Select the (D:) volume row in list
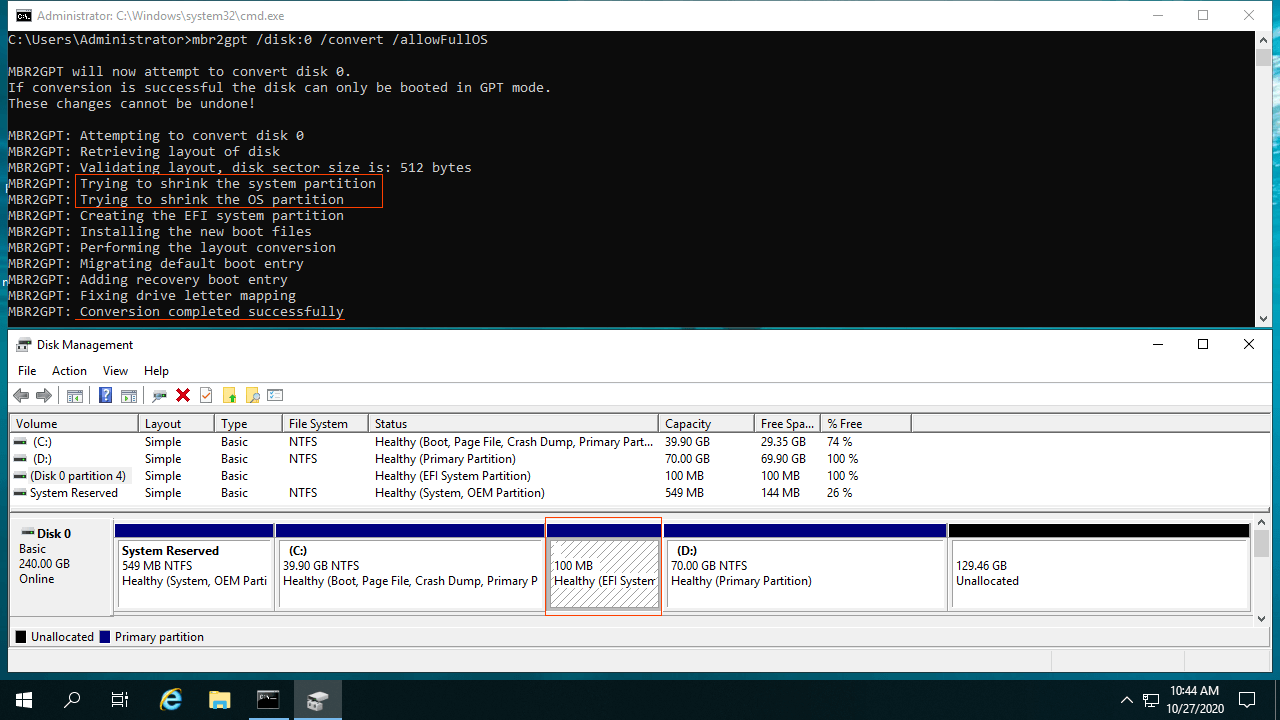Screen dimensions: 1280x720 tap(41, 459)
